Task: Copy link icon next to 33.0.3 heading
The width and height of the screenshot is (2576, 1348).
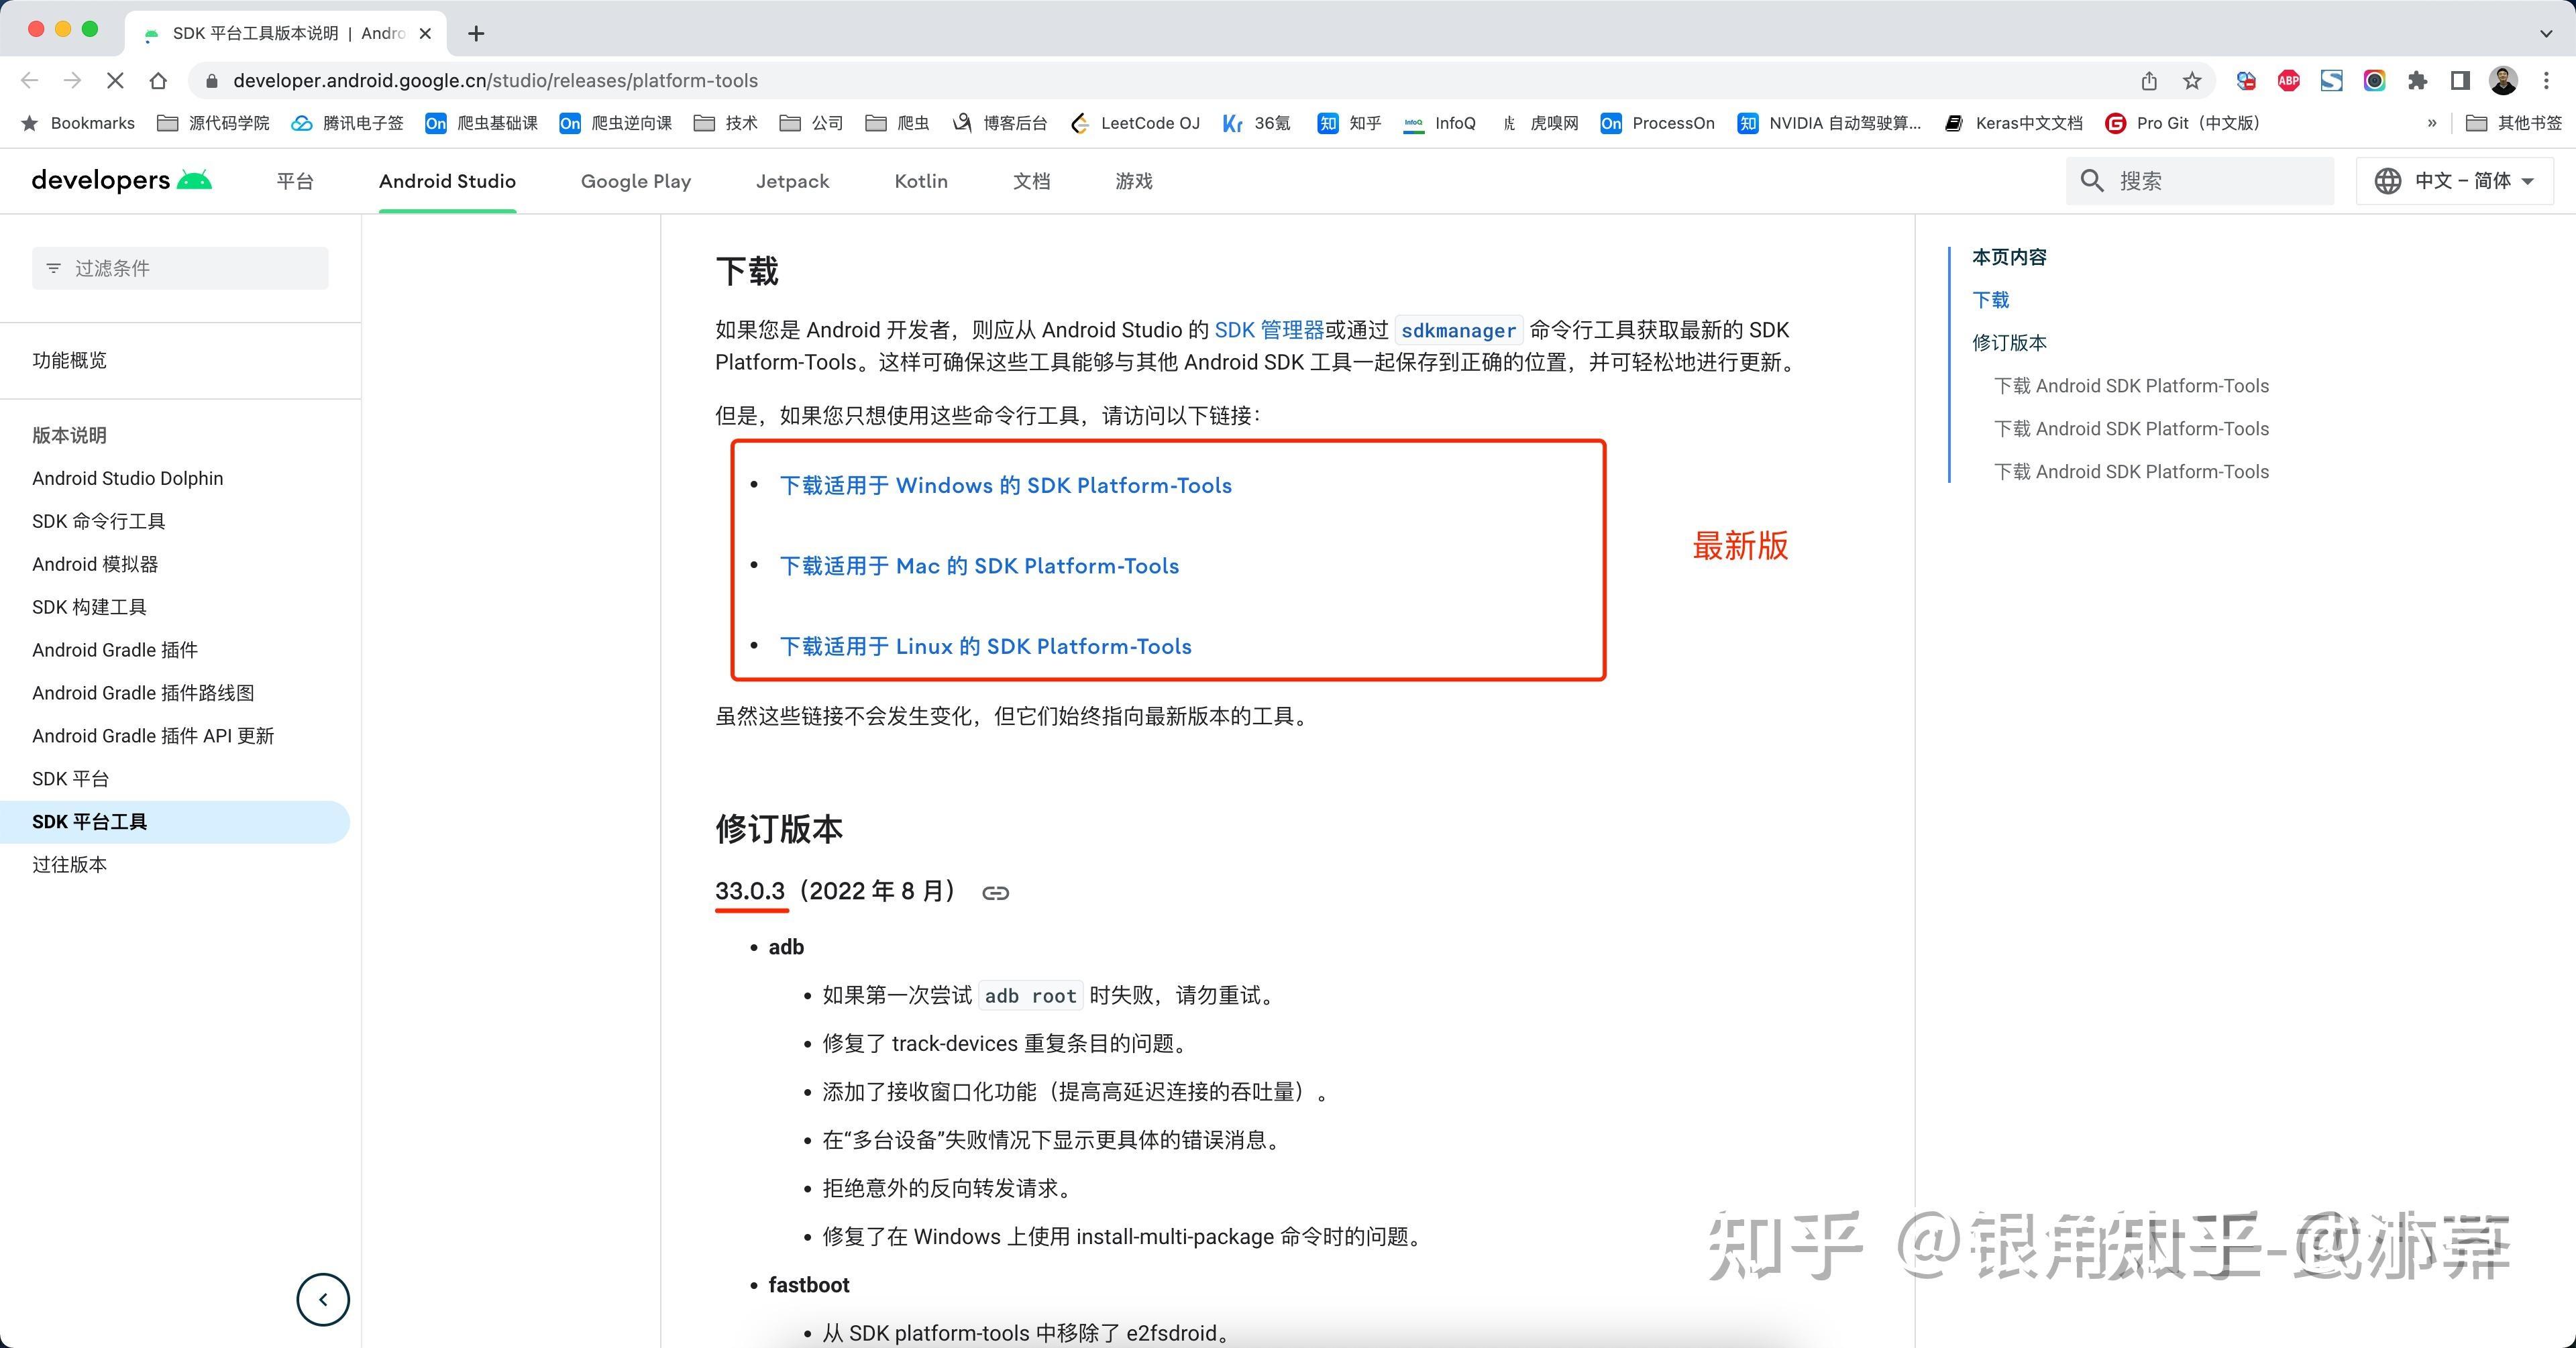Action: (x=995, y=892)
